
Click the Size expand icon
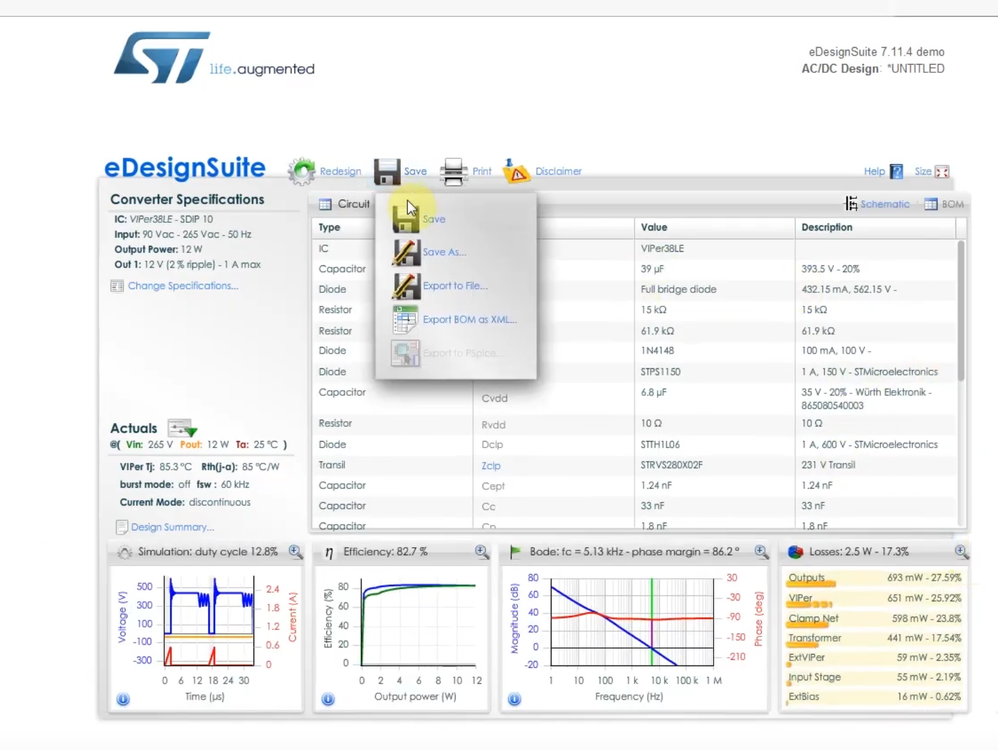pyautogui.click(x=942, y=171)
